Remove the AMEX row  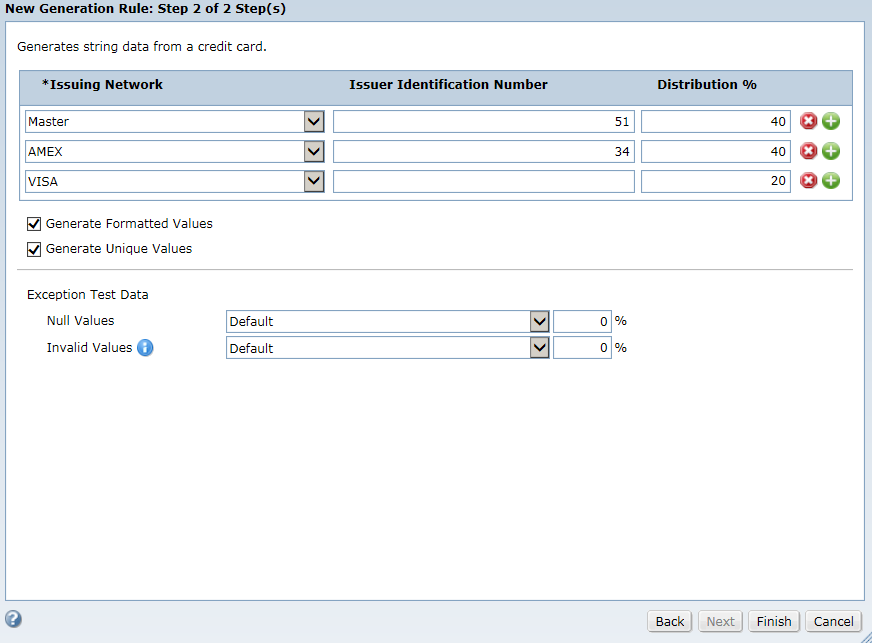tap(808, 151)
